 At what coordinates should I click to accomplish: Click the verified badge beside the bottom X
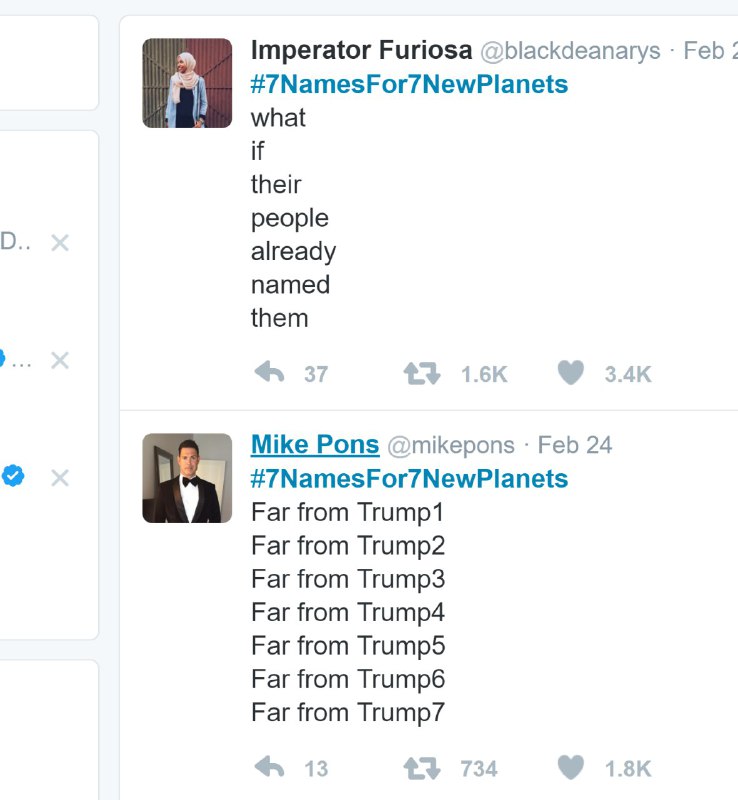coord(13,476)
